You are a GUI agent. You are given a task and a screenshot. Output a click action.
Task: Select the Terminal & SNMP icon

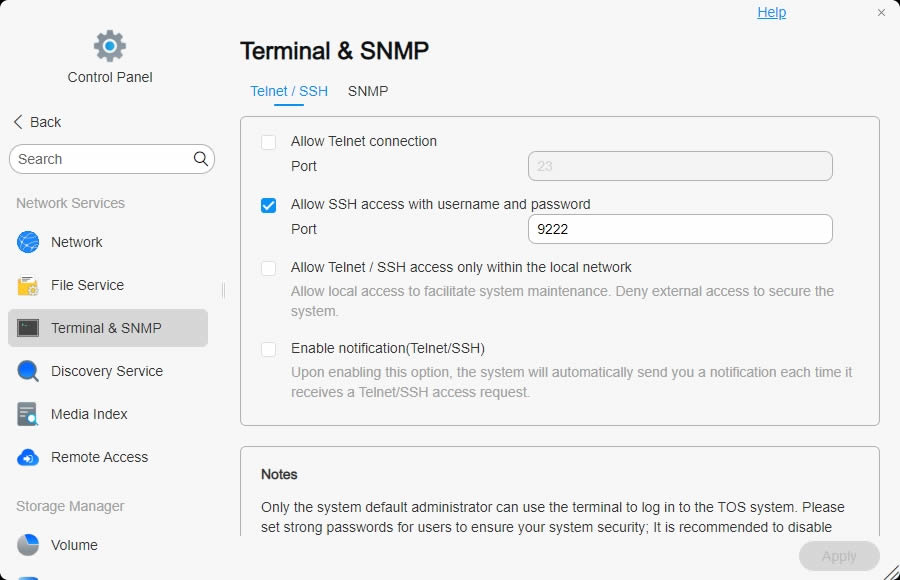click(28, 328)
